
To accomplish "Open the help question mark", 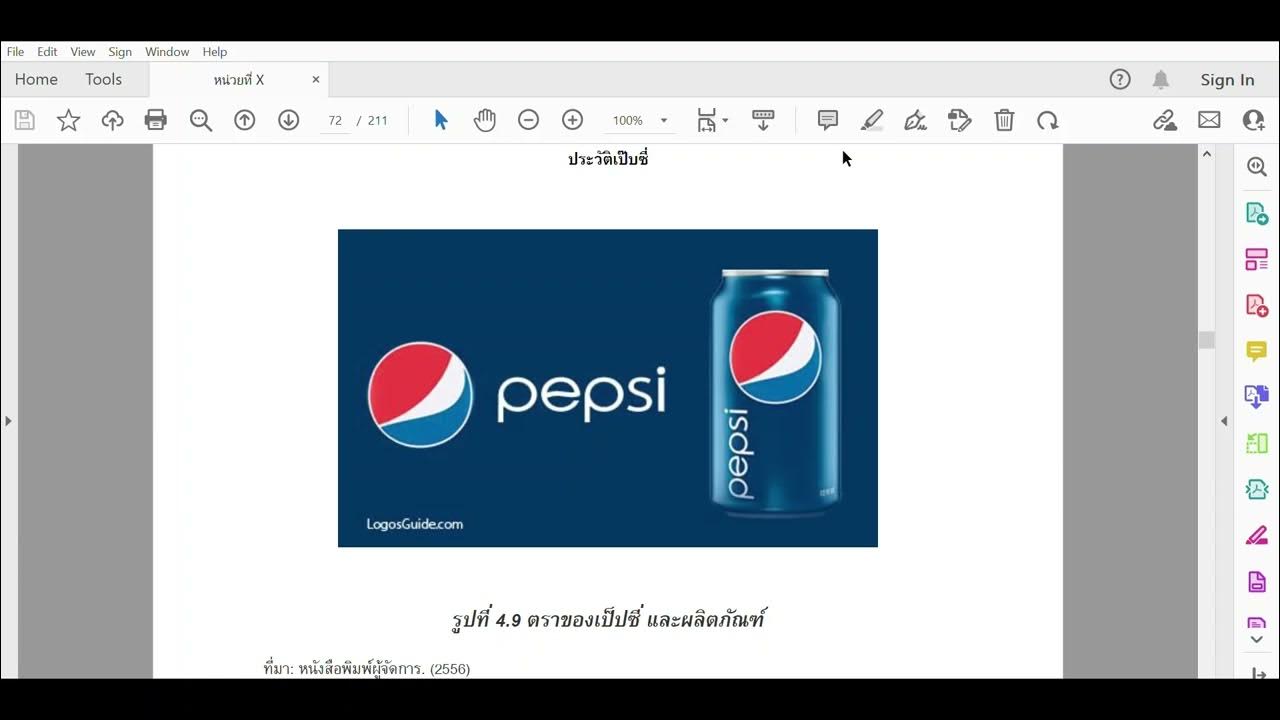I will coord(1120,80).
